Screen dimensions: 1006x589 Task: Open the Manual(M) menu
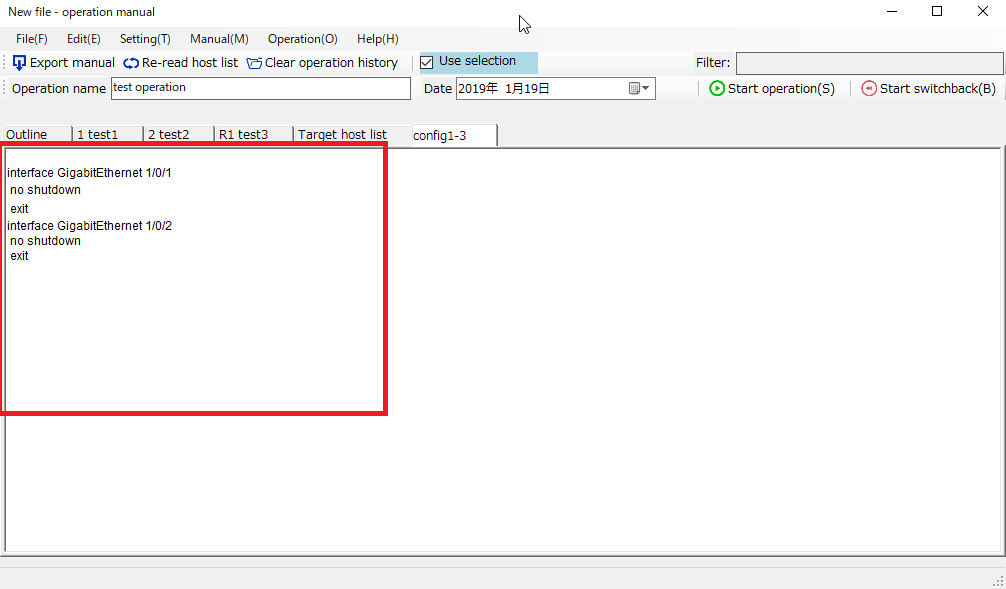tap(219, 39)
